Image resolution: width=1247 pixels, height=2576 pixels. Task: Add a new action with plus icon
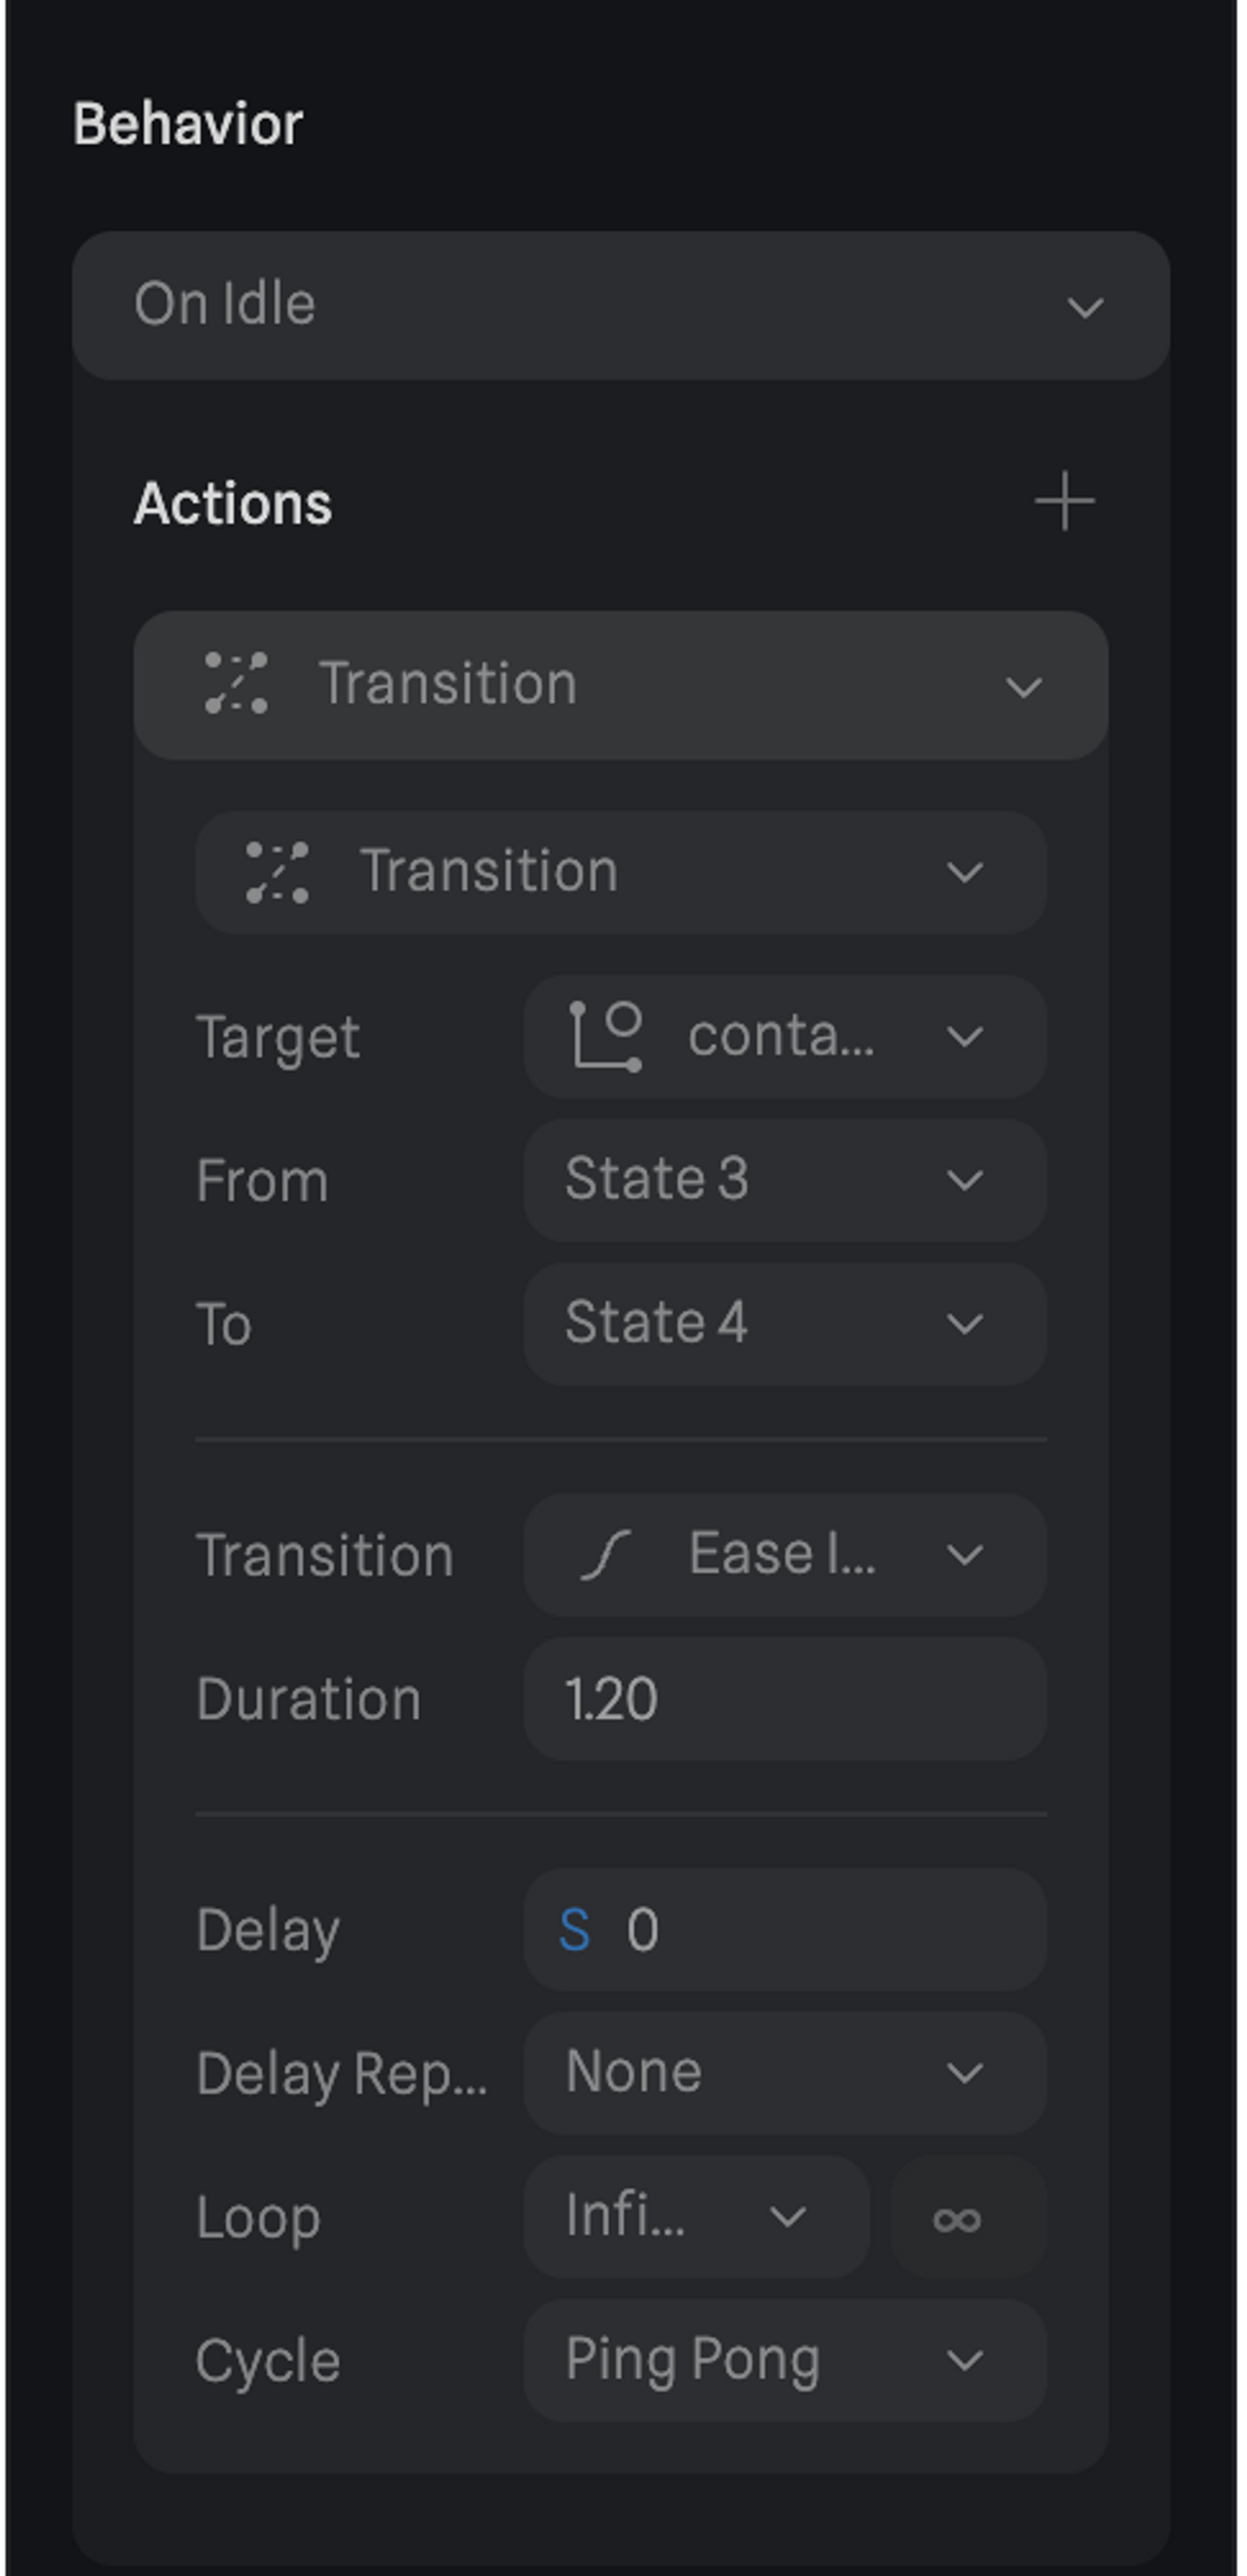[1064, 501]
